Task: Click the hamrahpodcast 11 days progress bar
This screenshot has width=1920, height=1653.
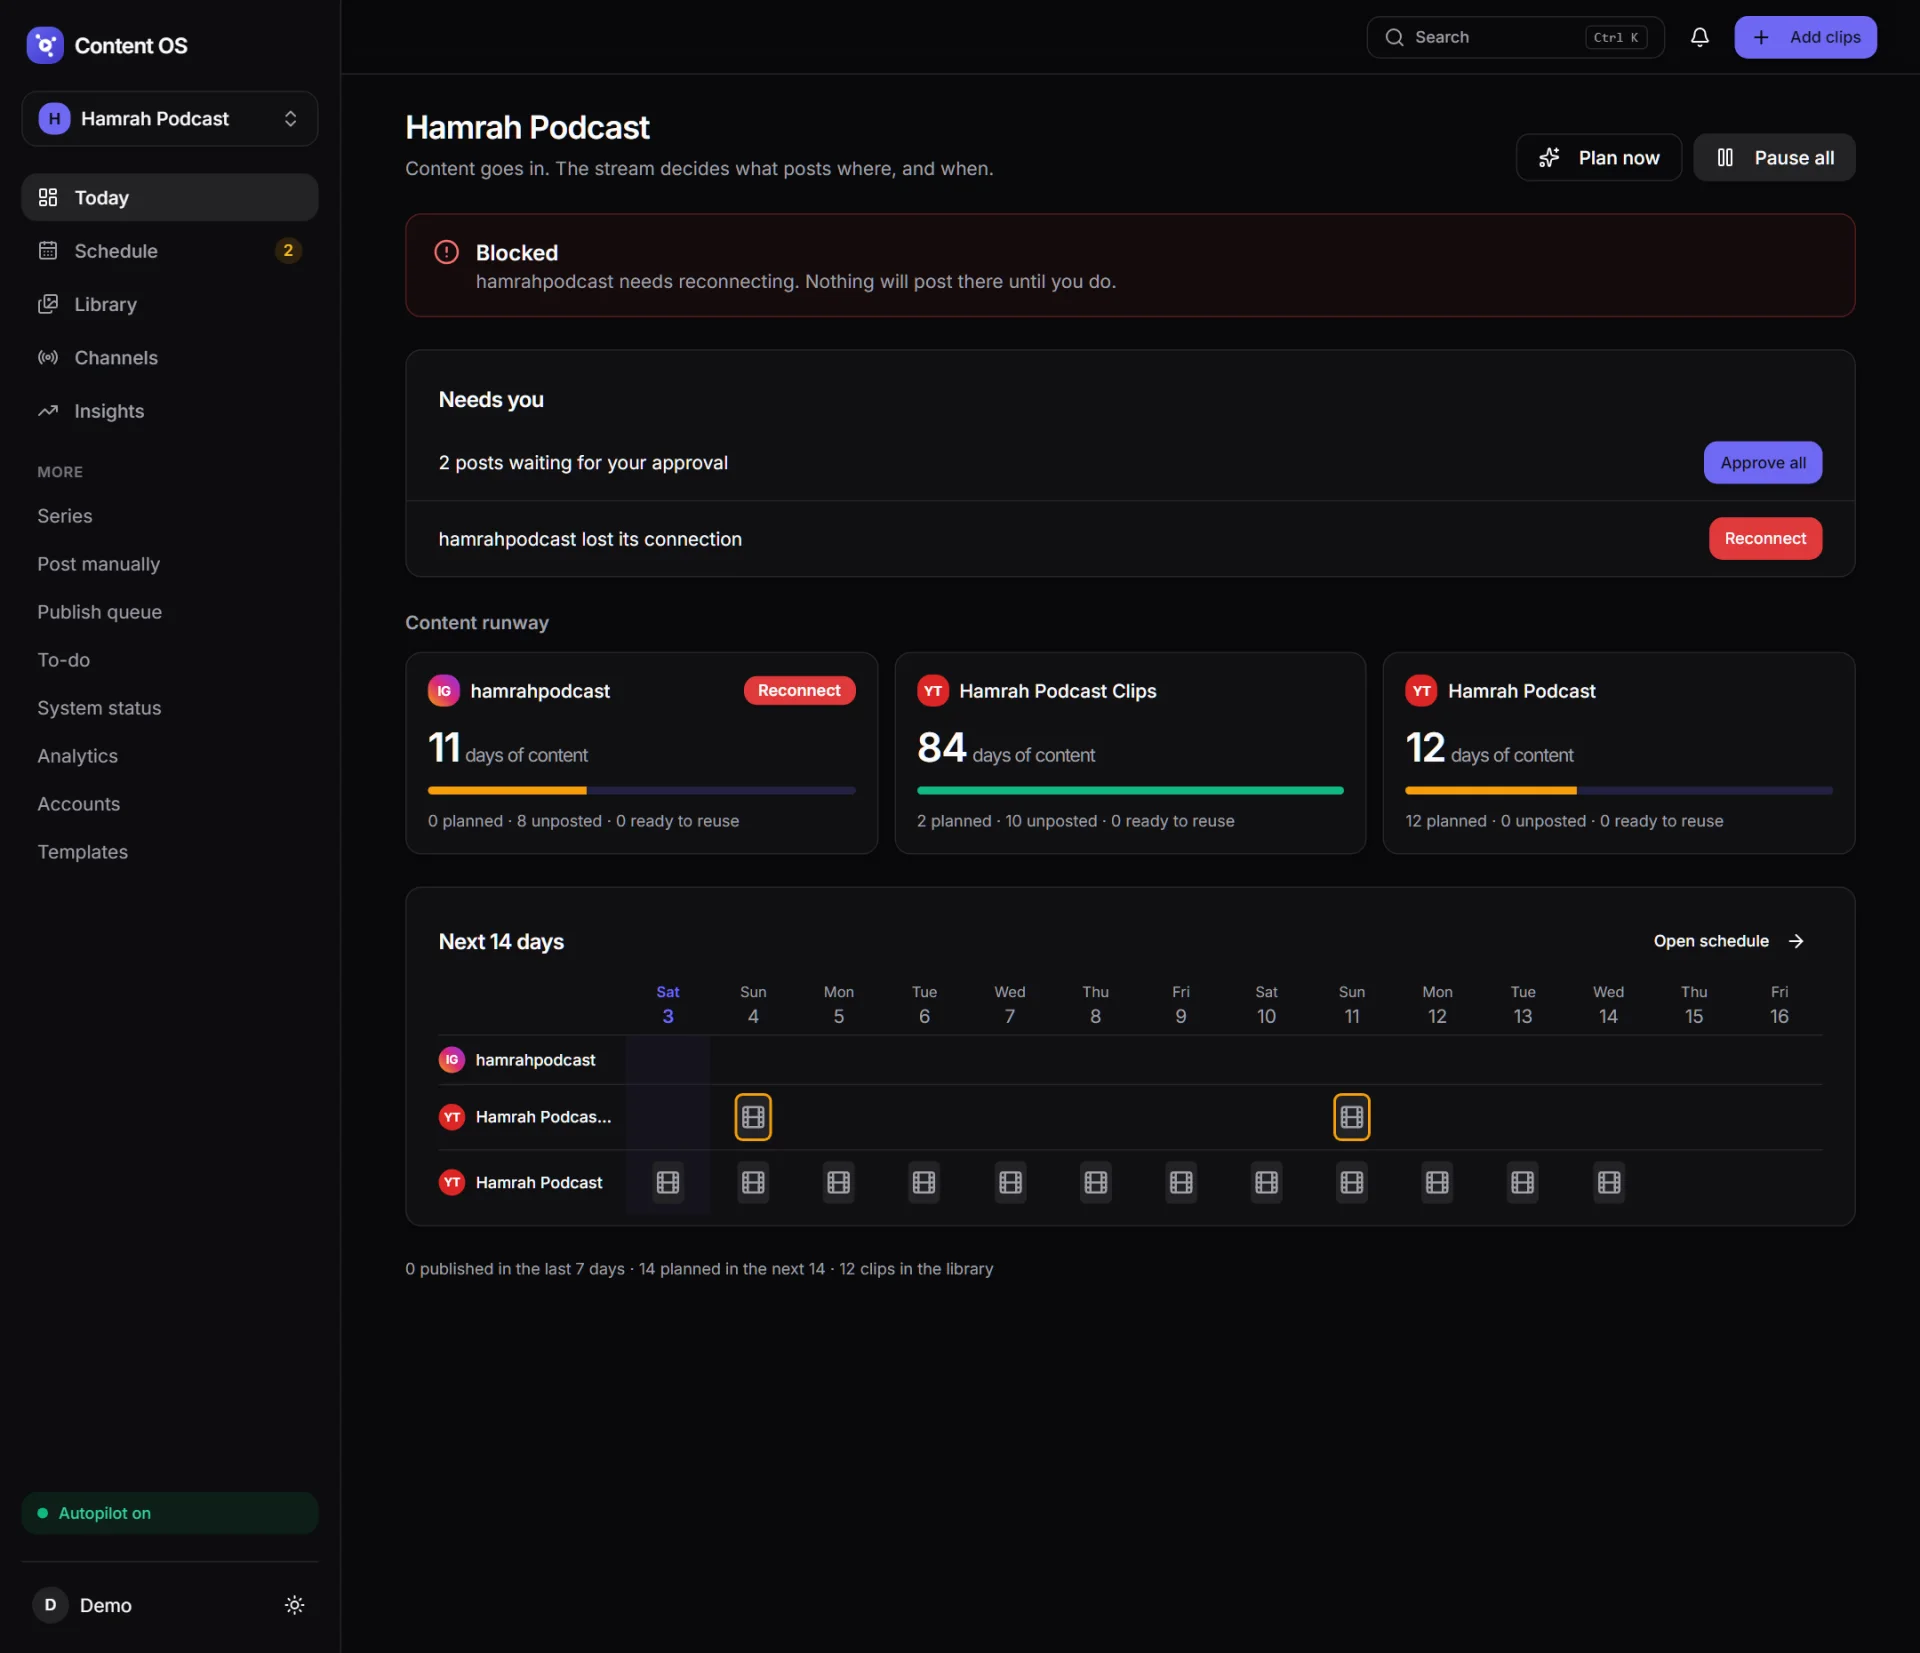Action: pyautogui.click(x=641, y=790)
